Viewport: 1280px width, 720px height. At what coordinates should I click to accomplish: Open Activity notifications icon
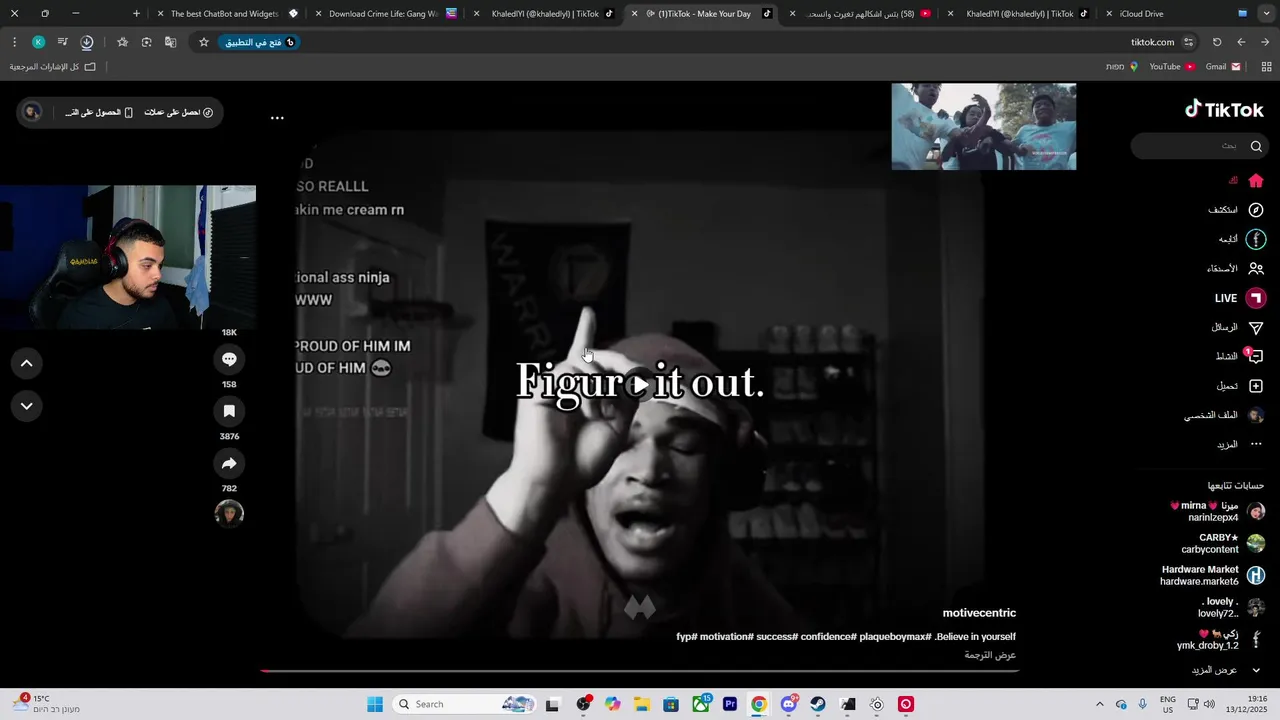point(1256,356)
